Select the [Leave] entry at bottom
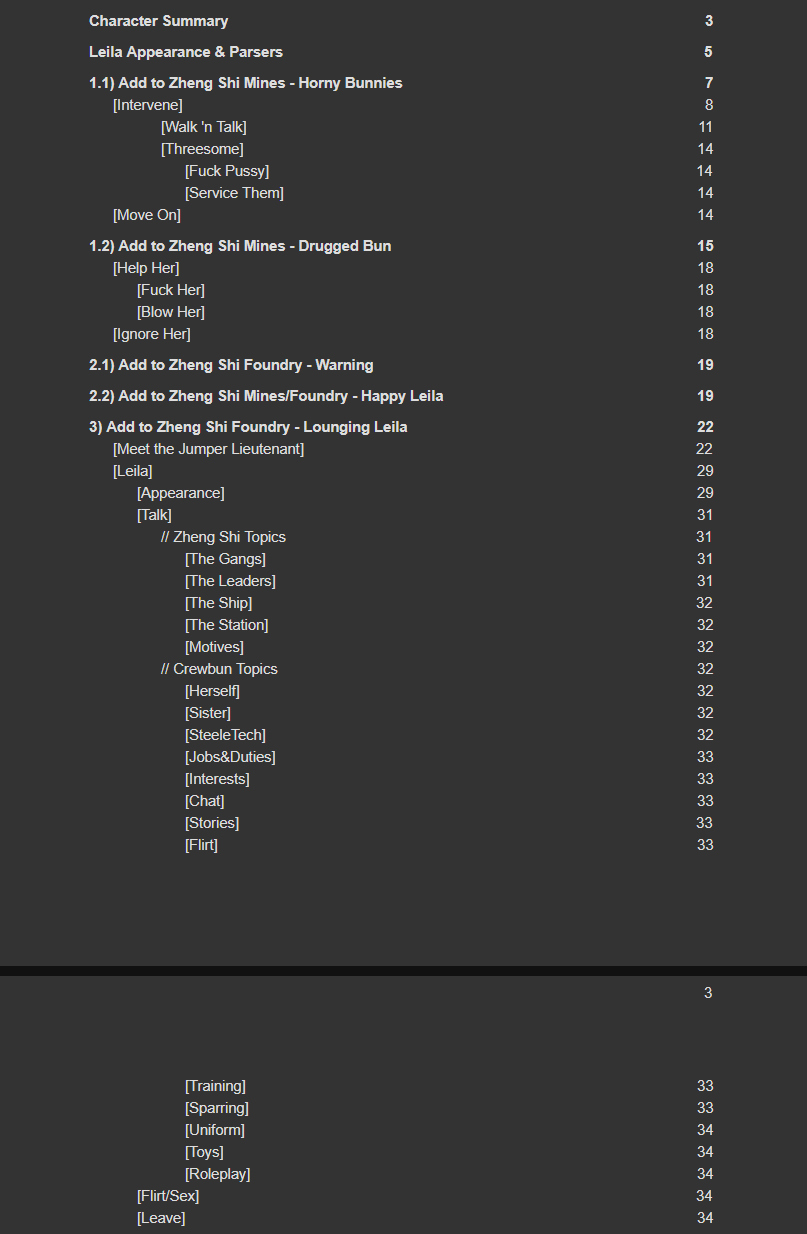The image size is (807, 1234). [x=161, y=1218]
